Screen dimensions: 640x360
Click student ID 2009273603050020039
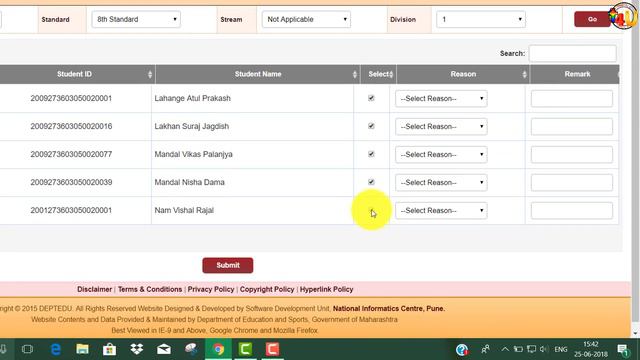tap(71, 182)
